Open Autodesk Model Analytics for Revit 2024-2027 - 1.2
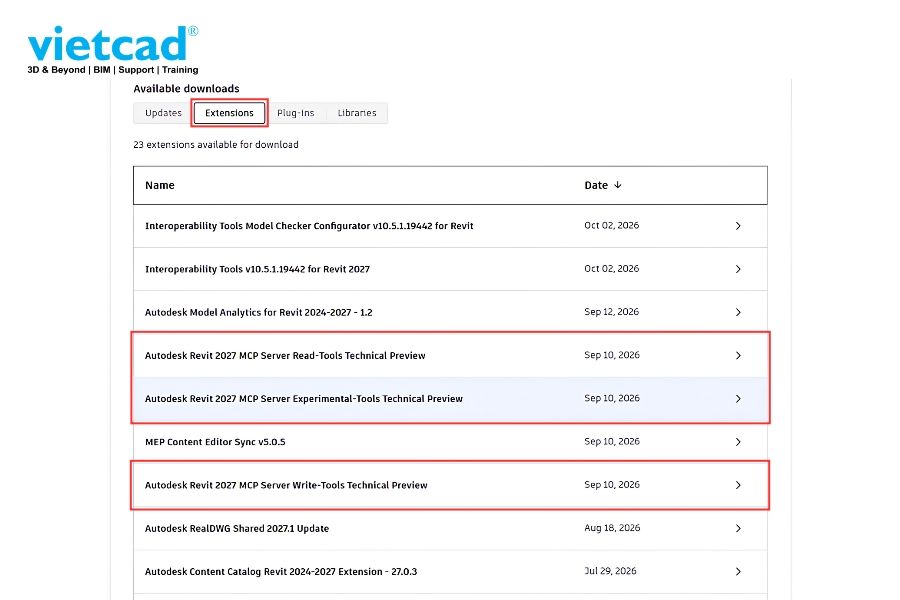900x600 pixels. pos(258,312)
